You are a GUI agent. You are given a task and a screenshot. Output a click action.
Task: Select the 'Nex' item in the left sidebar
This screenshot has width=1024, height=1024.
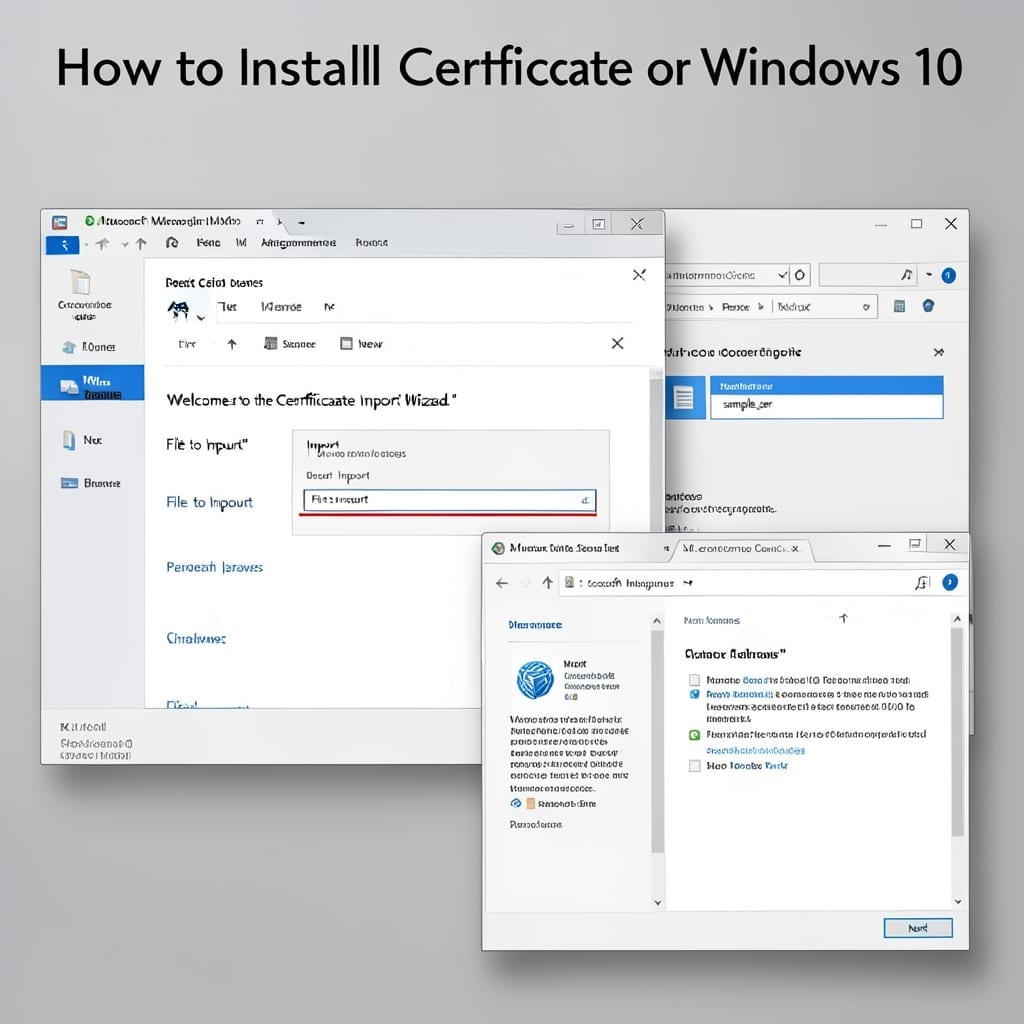coord(82,440)
